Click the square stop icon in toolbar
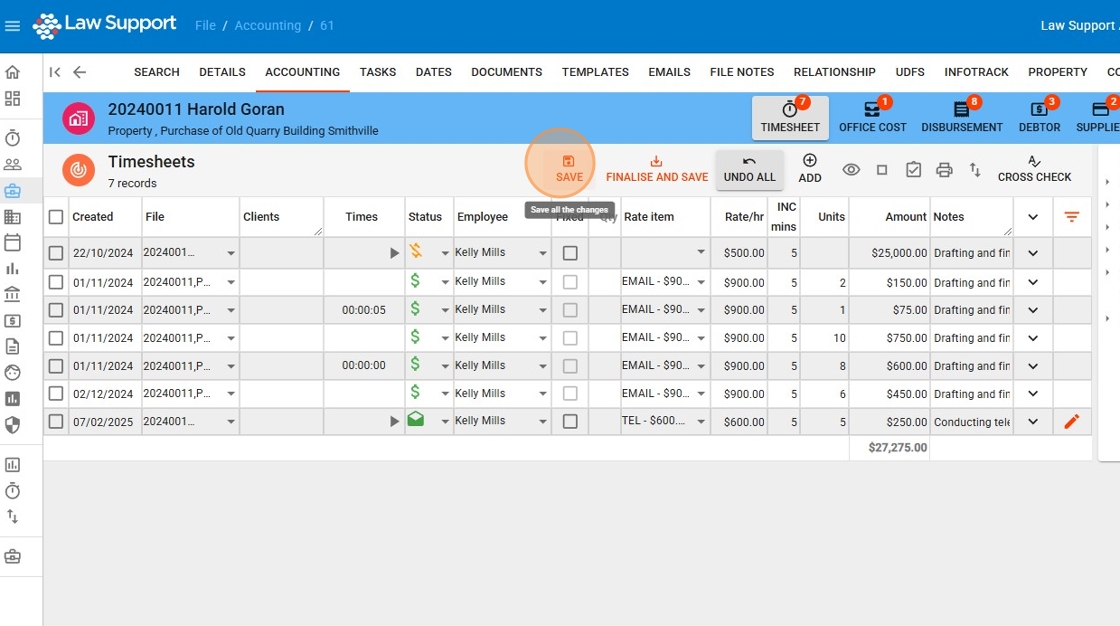Image resolution: width=1120 pixels, height=626 pixels. tap(882, 170)
